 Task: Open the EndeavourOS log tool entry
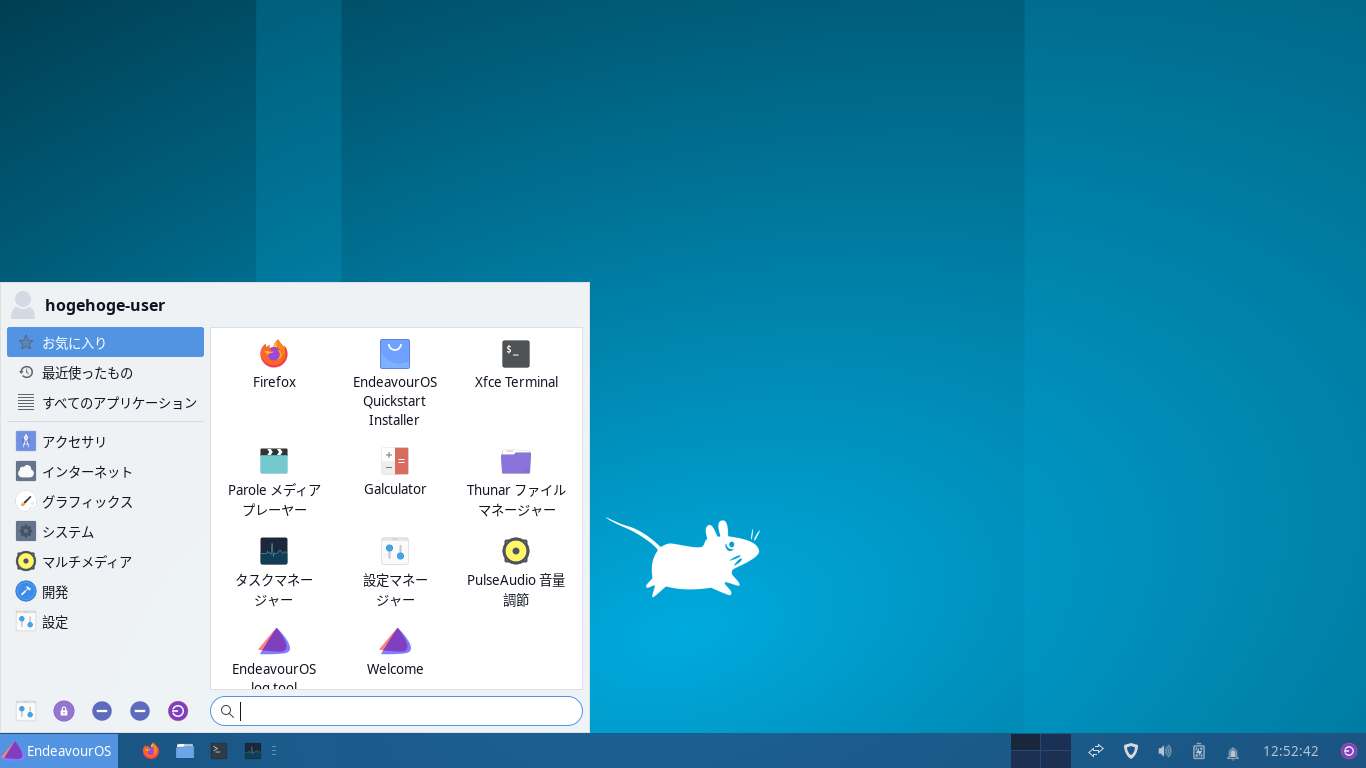click(274, 658)
